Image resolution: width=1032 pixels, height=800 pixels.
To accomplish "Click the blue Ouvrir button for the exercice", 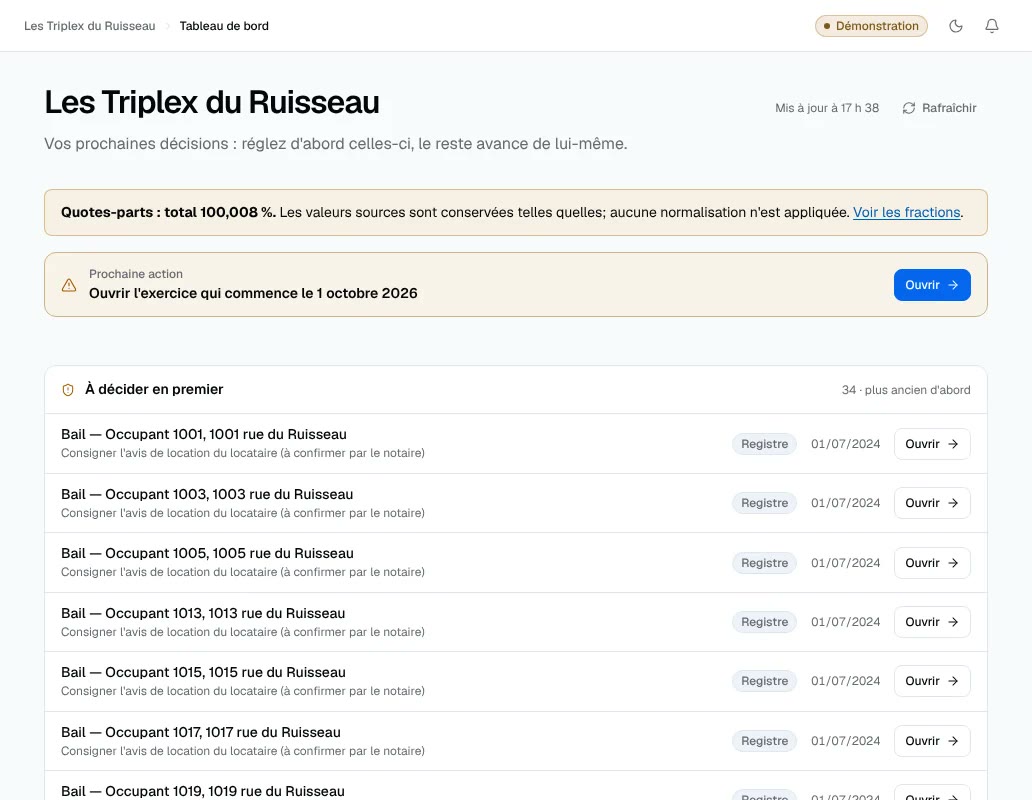I will (x=932, y=285).
